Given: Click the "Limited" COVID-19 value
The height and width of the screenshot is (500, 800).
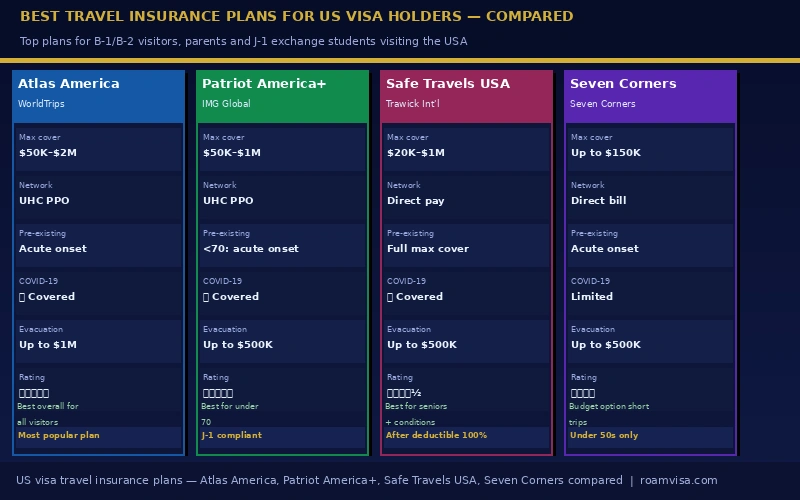Looking at the screenshot, I should coord(592,296).
